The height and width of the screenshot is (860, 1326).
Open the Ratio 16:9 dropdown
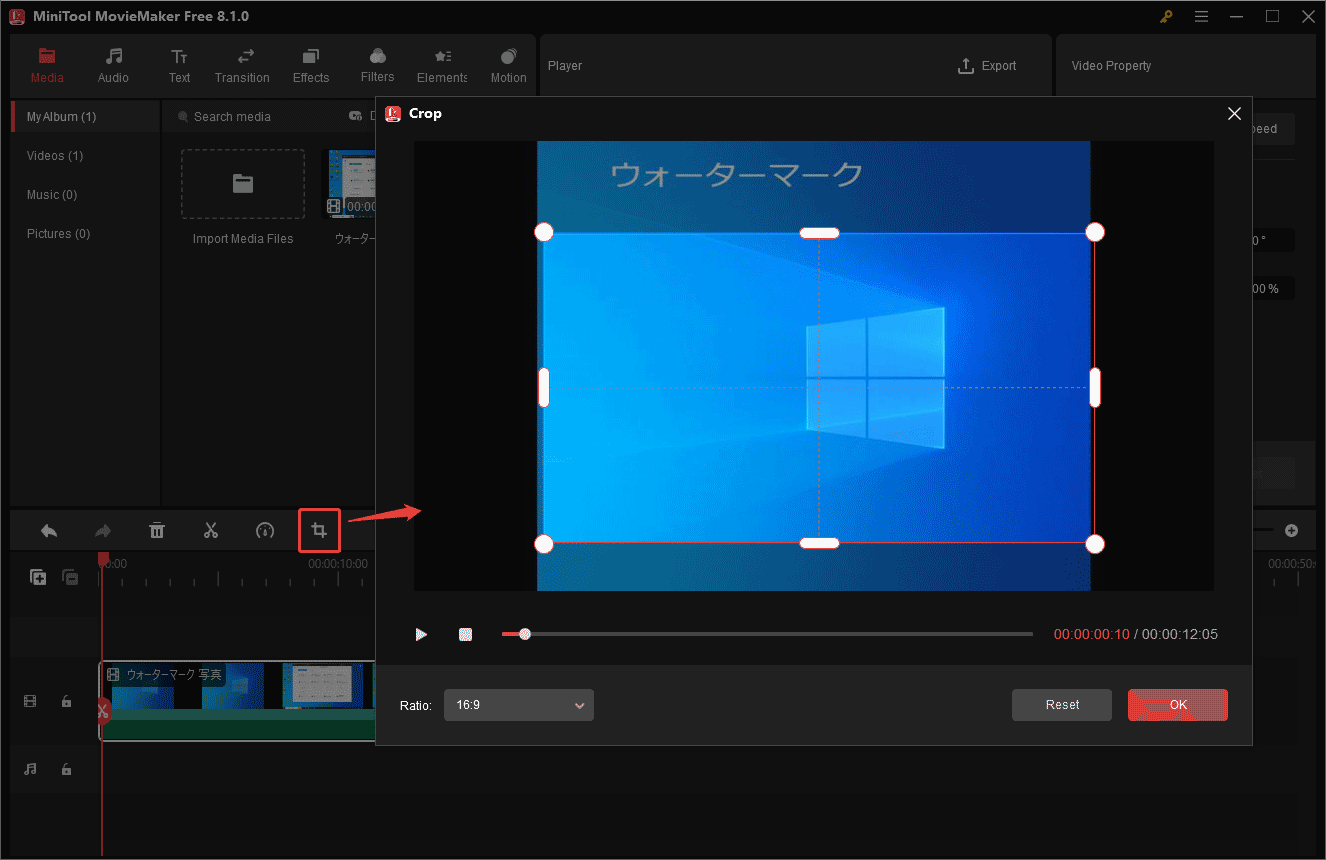519,705
